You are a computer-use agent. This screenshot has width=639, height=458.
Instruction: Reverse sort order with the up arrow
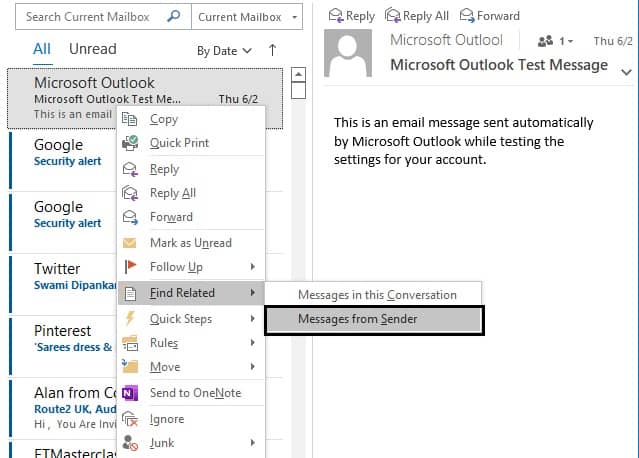click(x=272, y=51)
